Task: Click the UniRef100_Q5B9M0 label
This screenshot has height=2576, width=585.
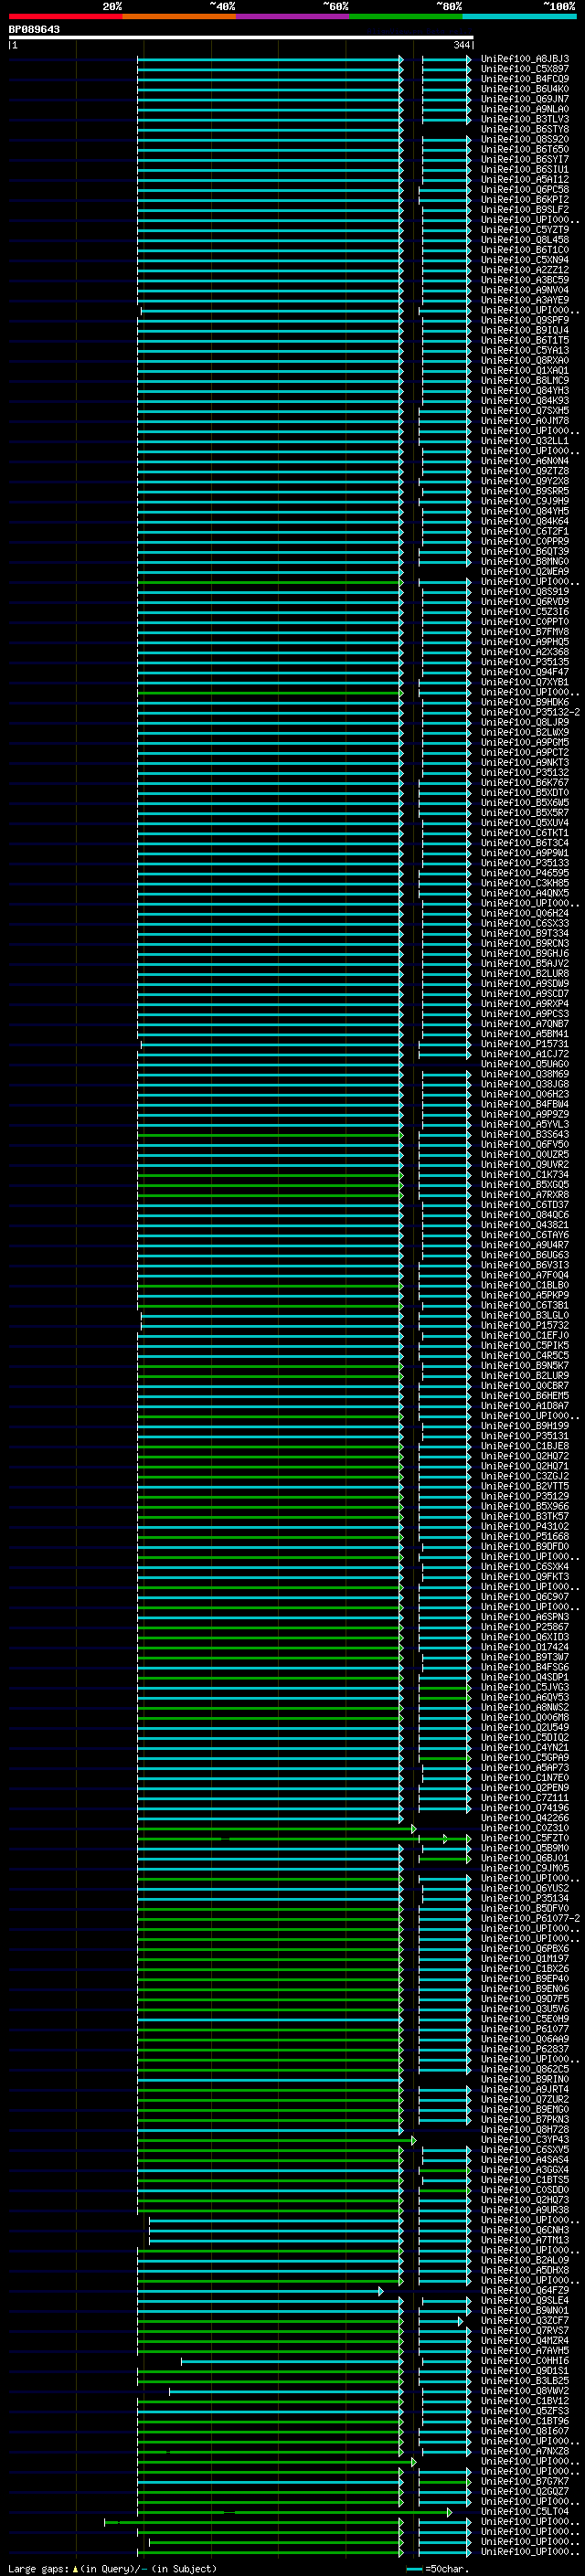Action: pos(525,1849)
